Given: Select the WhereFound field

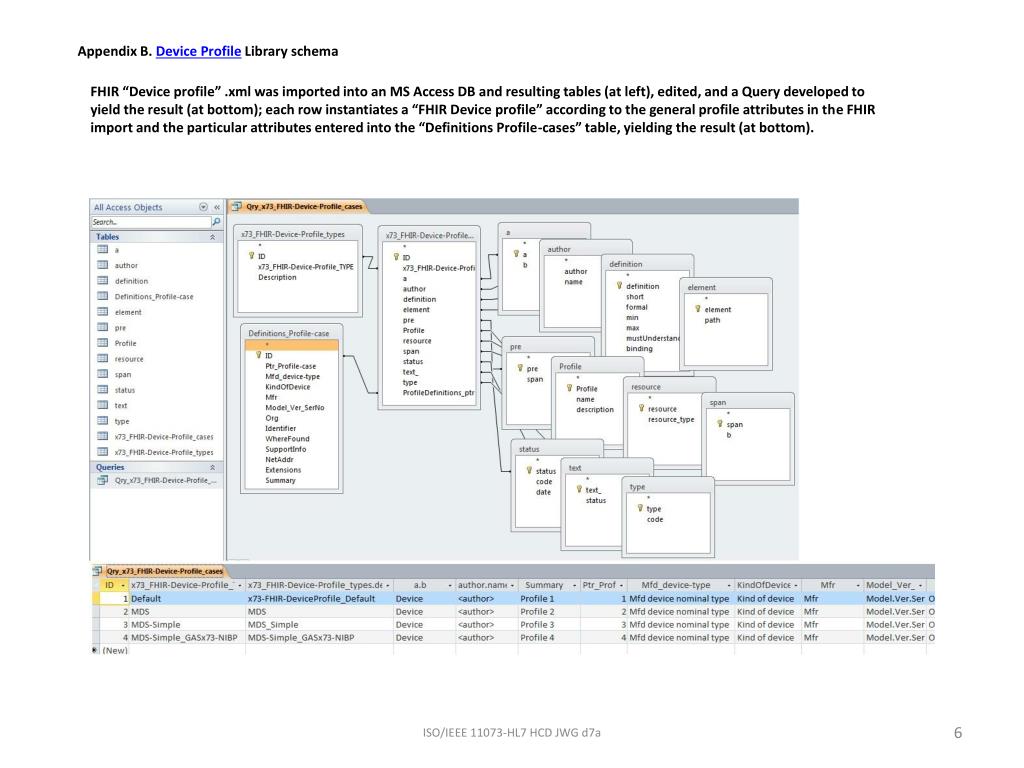Looking at the screenshot, I should click(287, 439).
